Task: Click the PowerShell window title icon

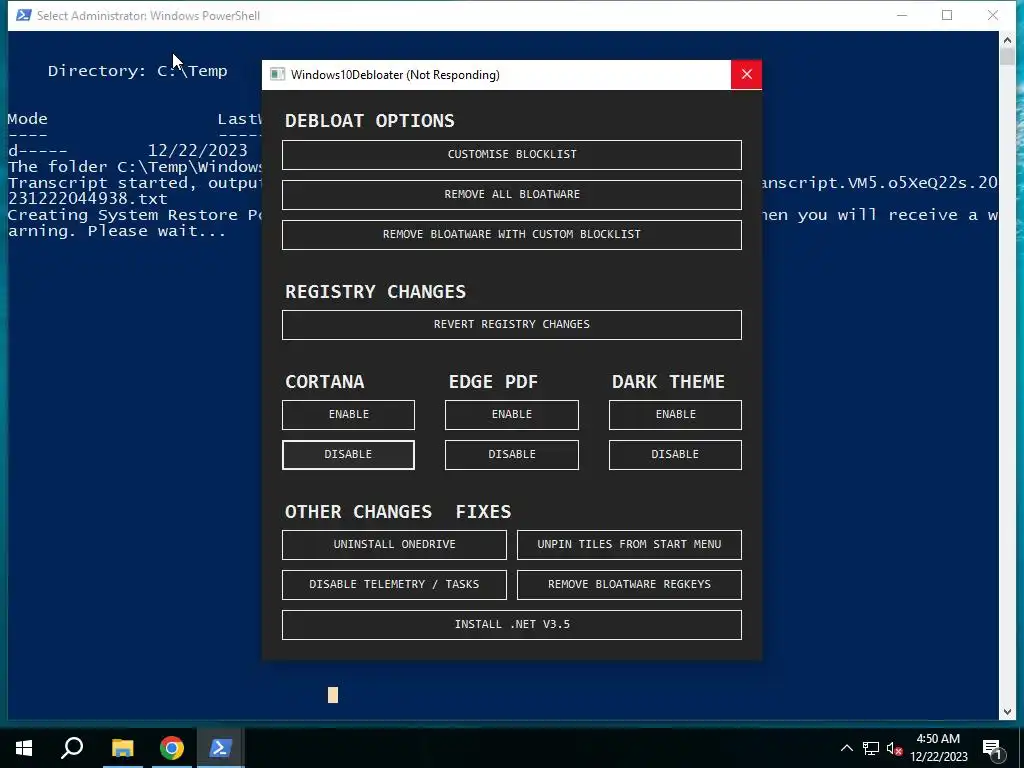Action: [24, 15]
